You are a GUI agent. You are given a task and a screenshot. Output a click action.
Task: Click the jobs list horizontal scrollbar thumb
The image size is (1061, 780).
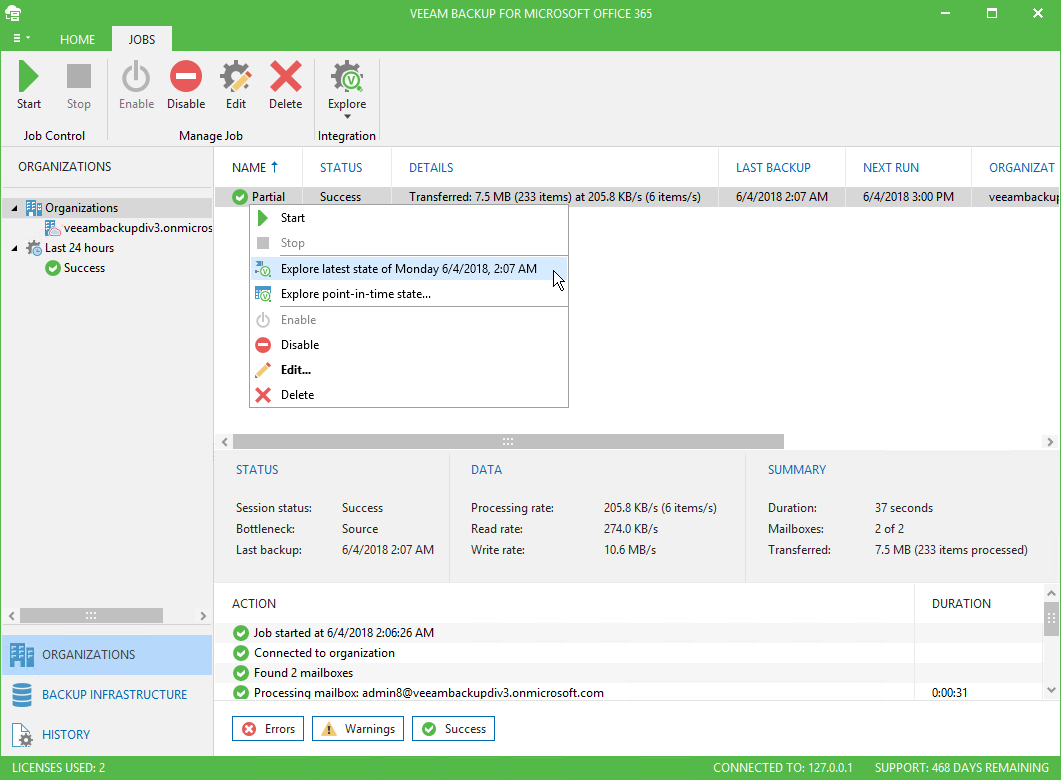pyautogui.click(x=508, y=442)
